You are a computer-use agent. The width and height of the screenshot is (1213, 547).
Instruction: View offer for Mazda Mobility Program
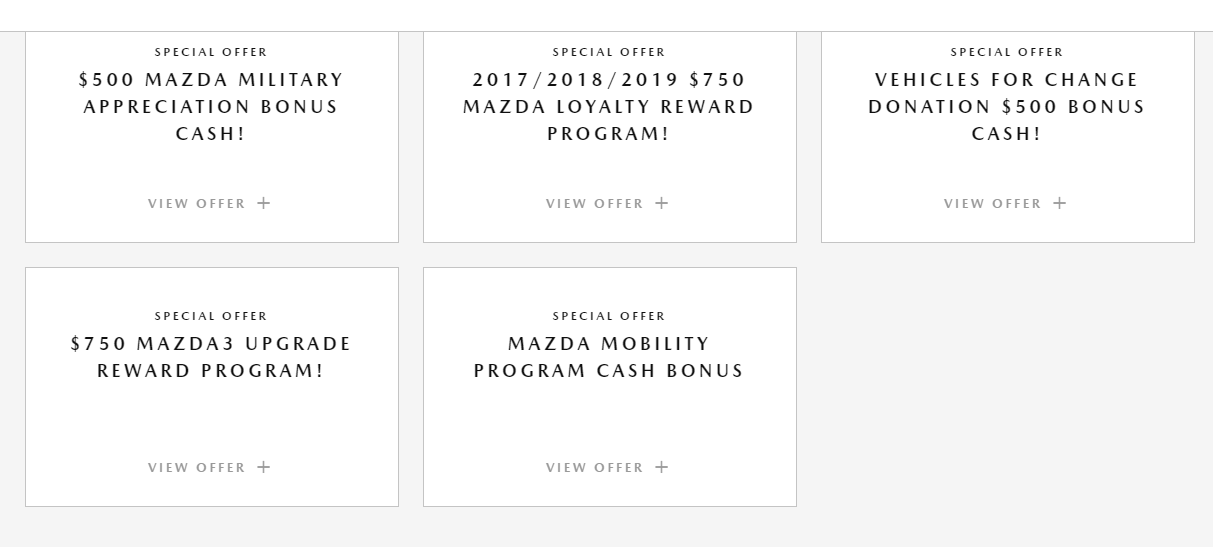595,467
